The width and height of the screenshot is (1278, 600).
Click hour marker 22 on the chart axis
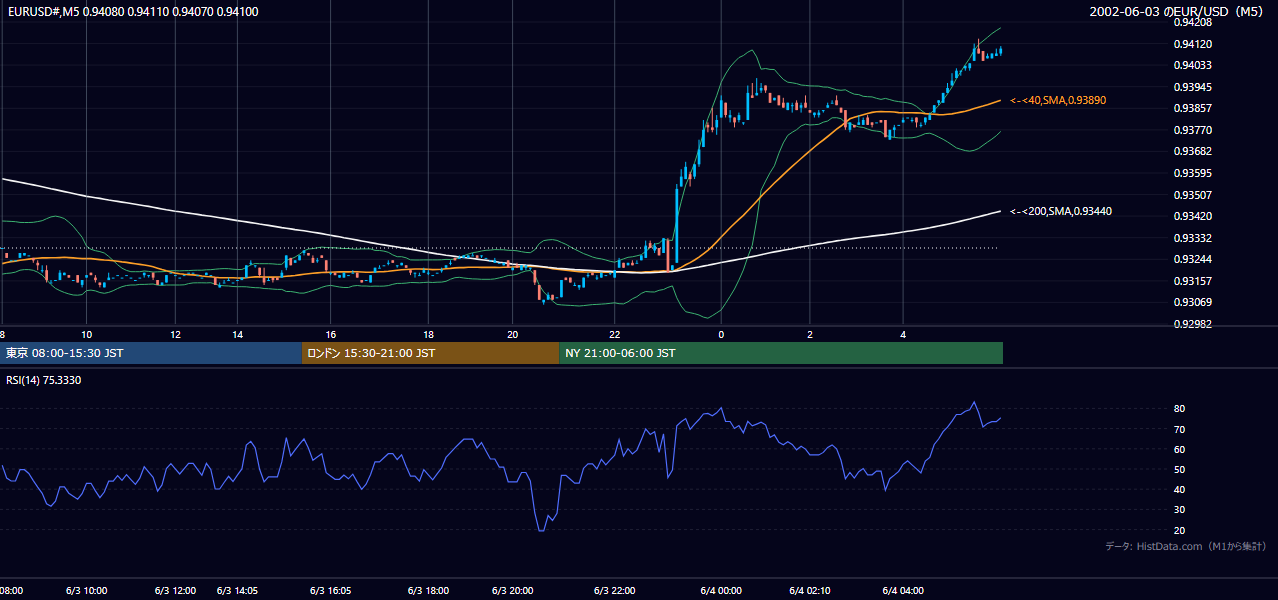[614, 335]
